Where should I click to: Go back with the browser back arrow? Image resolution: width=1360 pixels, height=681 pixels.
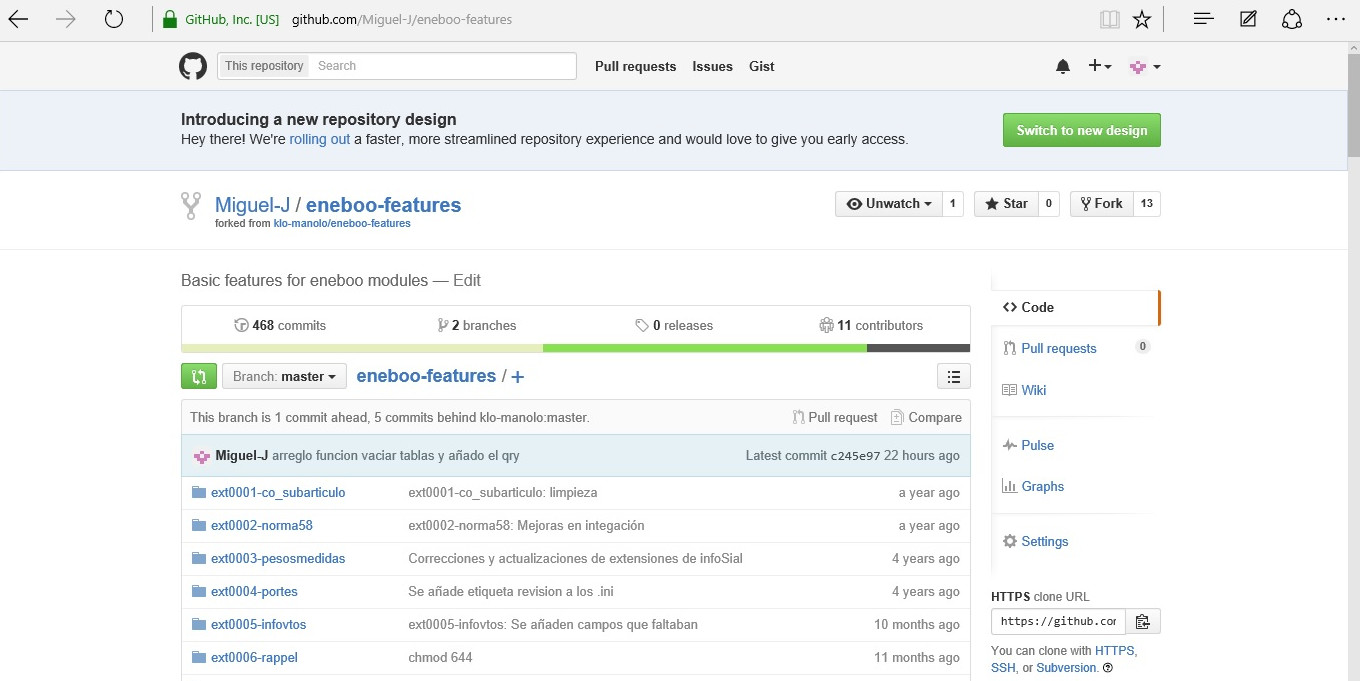coord(19,19)
